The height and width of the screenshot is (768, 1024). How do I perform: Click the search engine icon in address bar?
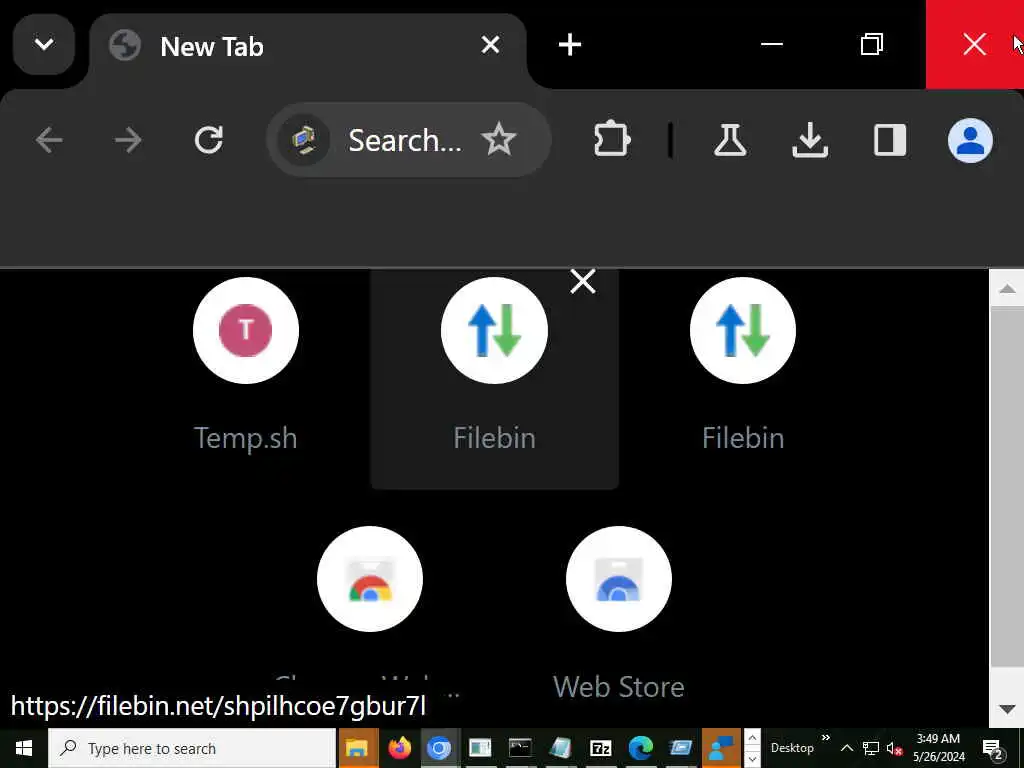tap(304, 140)
